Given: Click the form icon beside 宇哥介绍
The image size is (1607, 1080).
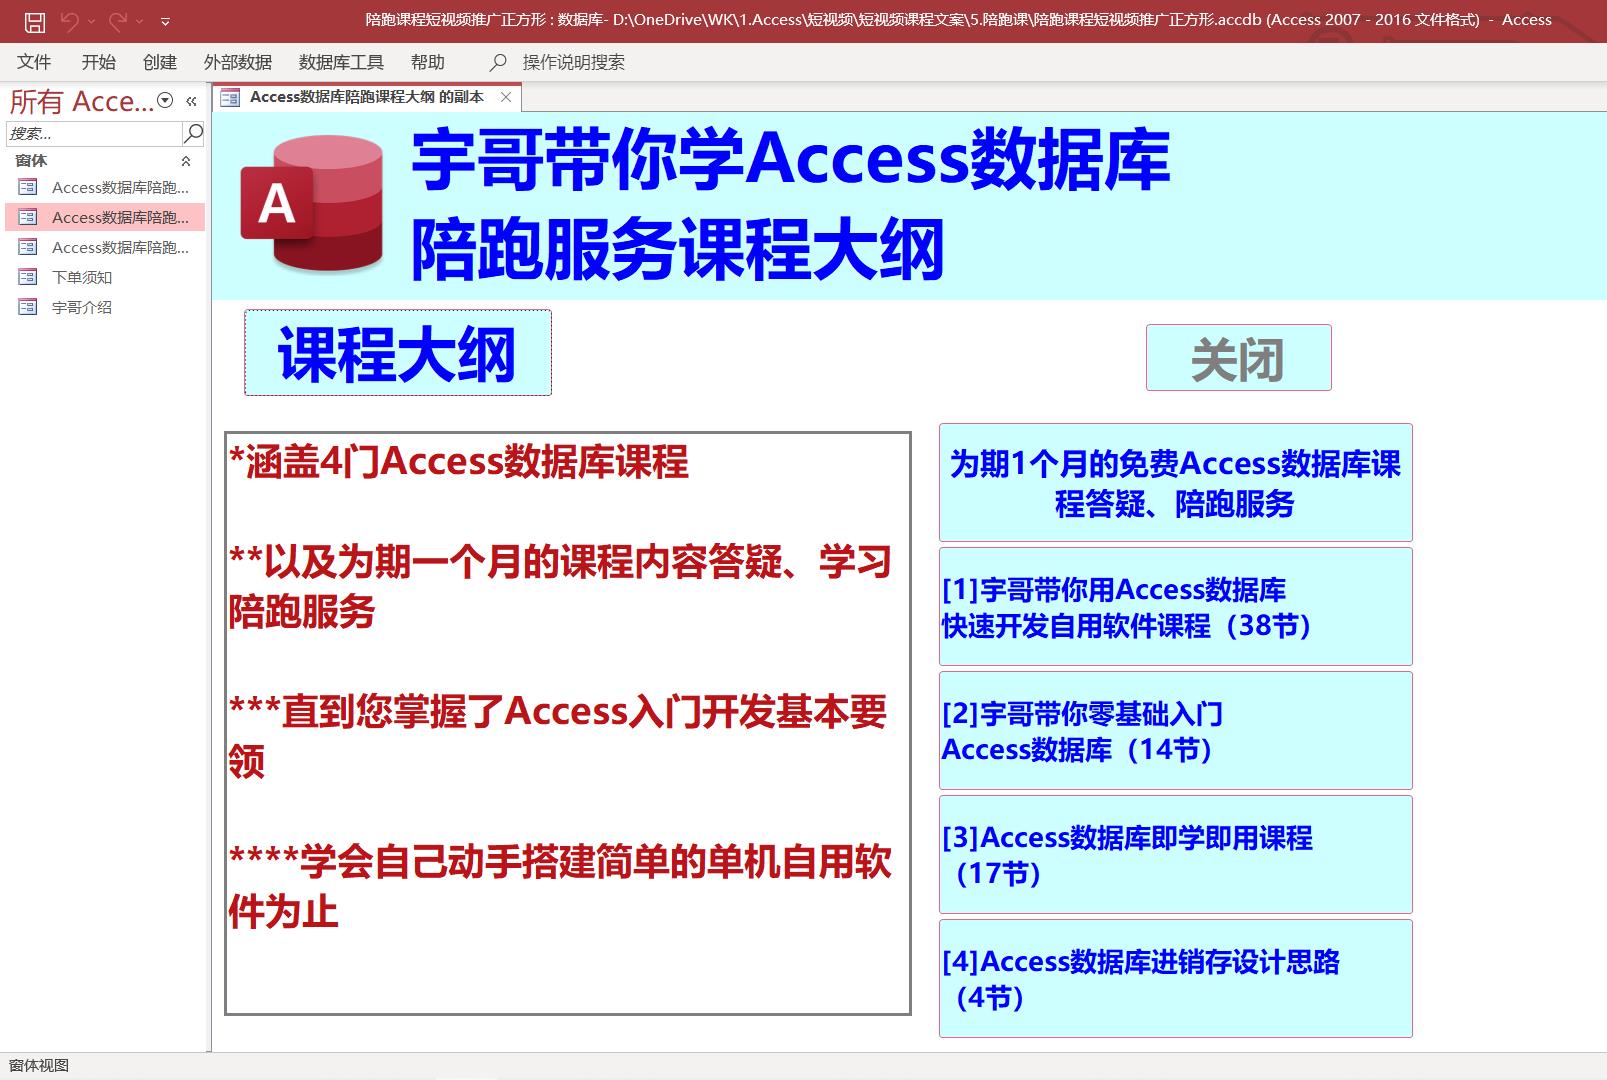Looking at the screenshot, I should [28, 307].
